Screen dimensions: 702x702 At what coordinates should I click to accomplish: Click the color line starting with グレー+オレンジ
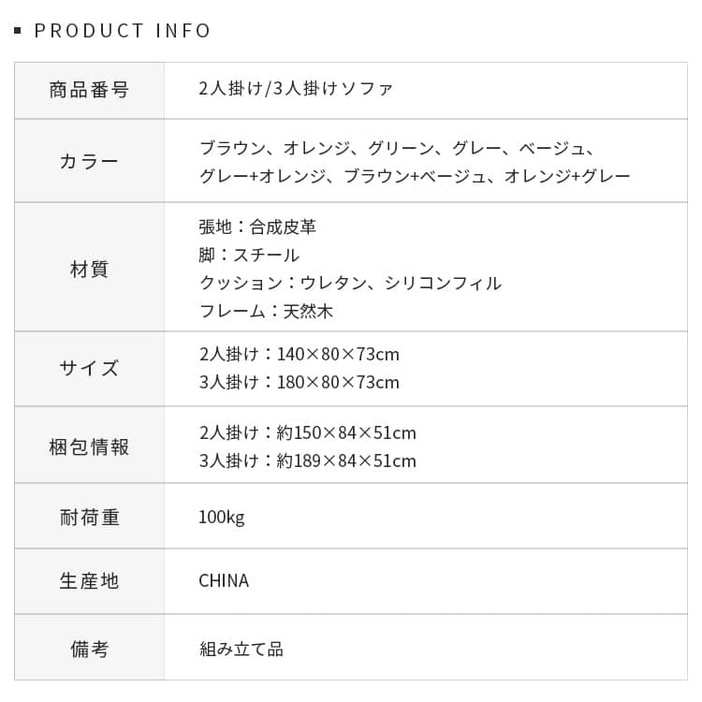click(415, 176)
